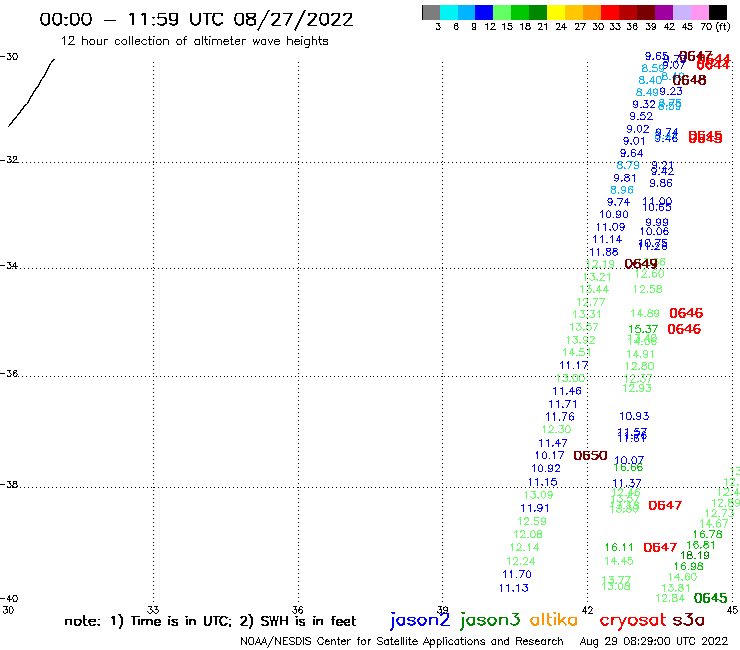The image size is (740, 650).
Task: Click the wave height value 12.24
Action: tap(521, 561)
